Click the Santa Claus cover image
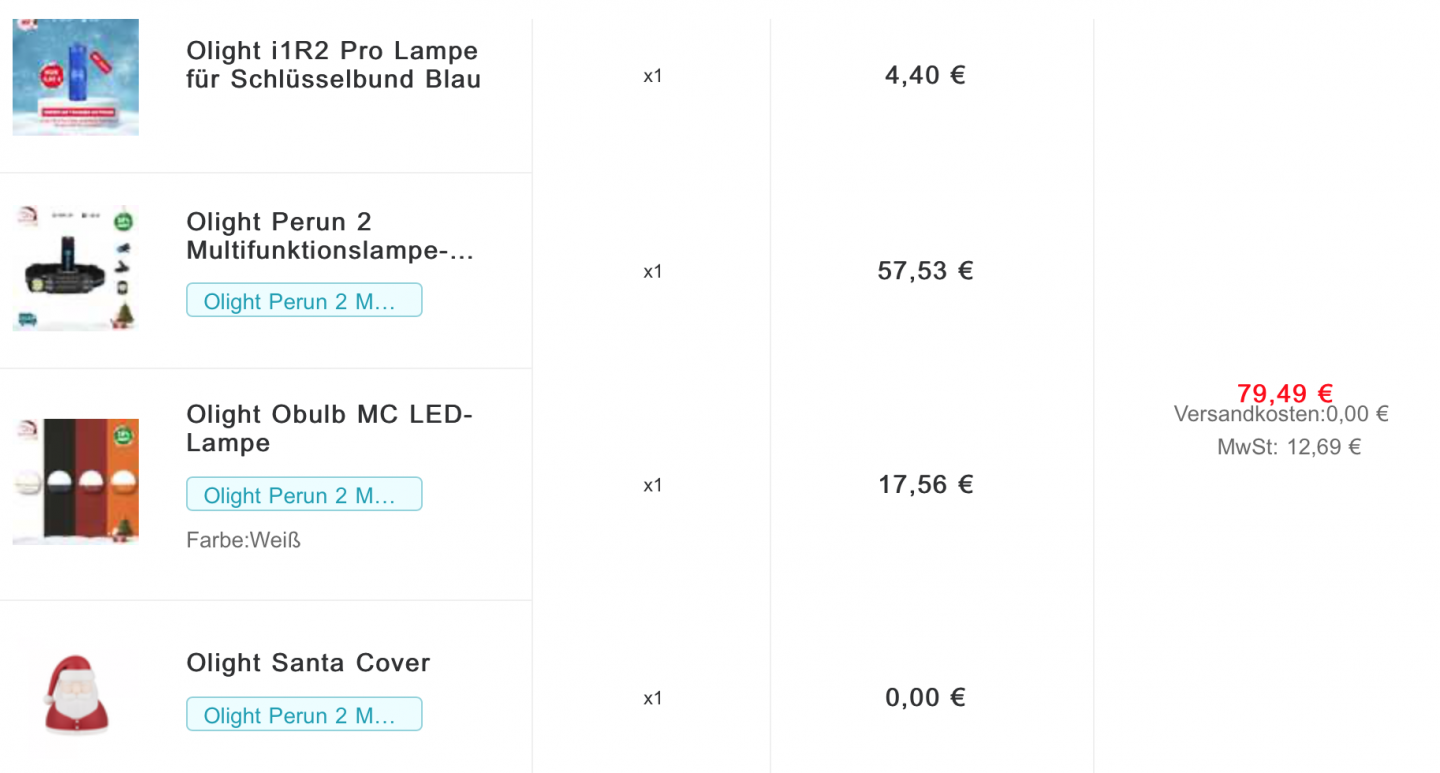The image size is (1440, 773). tap(75, 697)
